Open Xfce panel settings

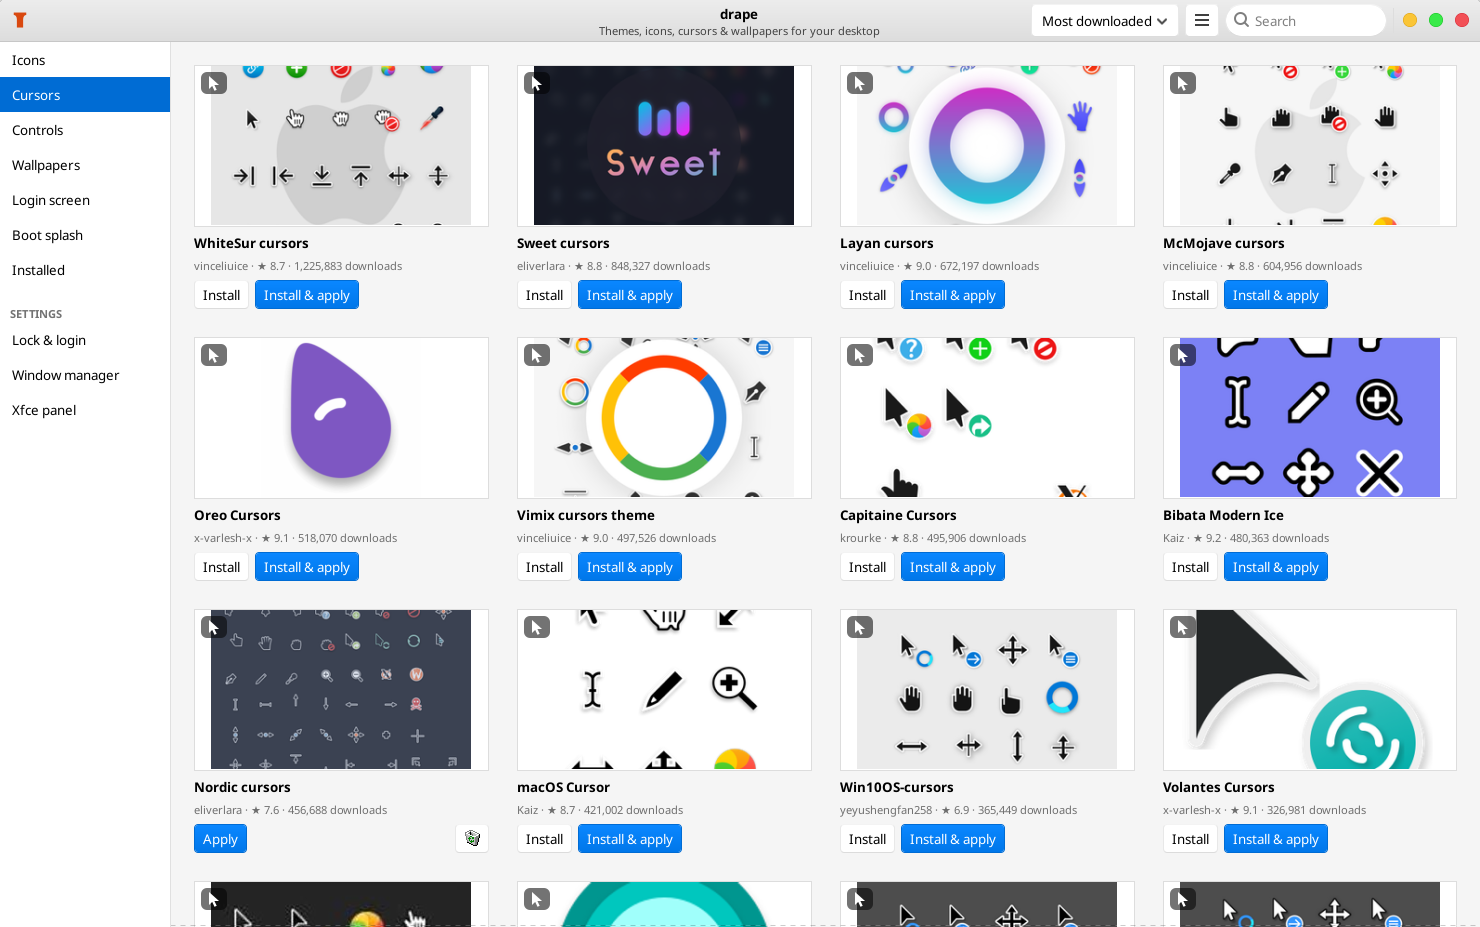85,410
